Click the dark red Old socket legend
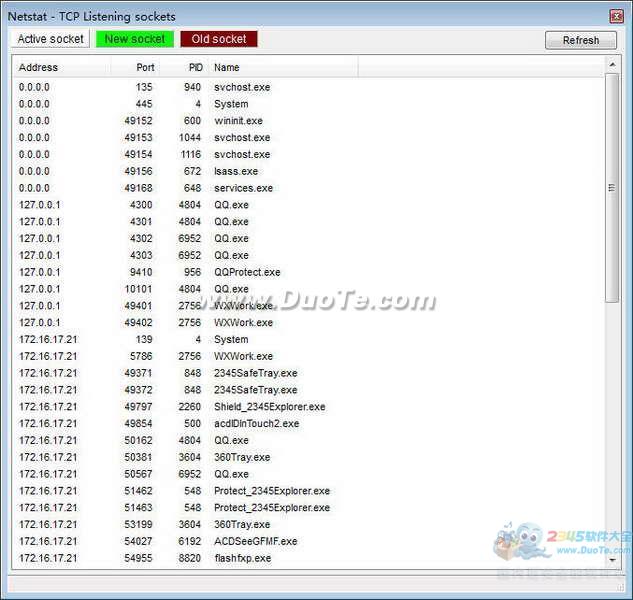This screenshot has width=633, height=600. tap(219, 39)
